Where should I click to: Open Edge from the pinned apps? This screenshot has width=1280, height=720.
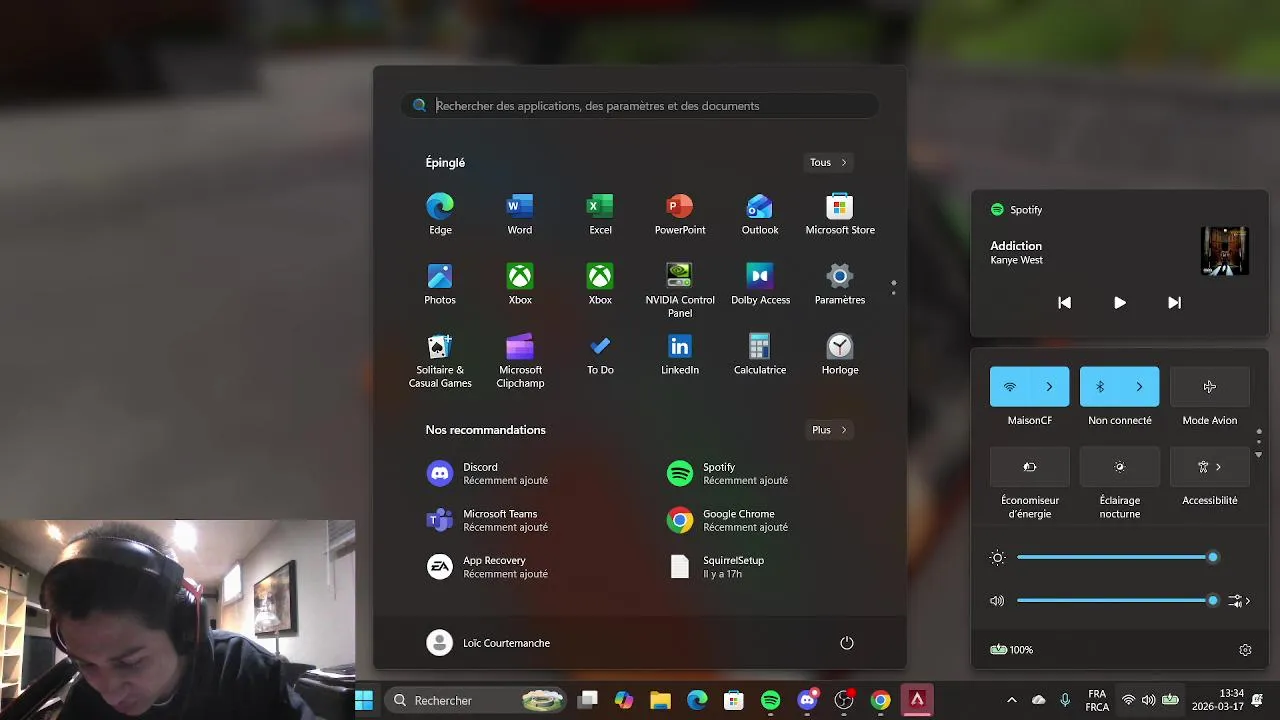click(x=440, y=215)
